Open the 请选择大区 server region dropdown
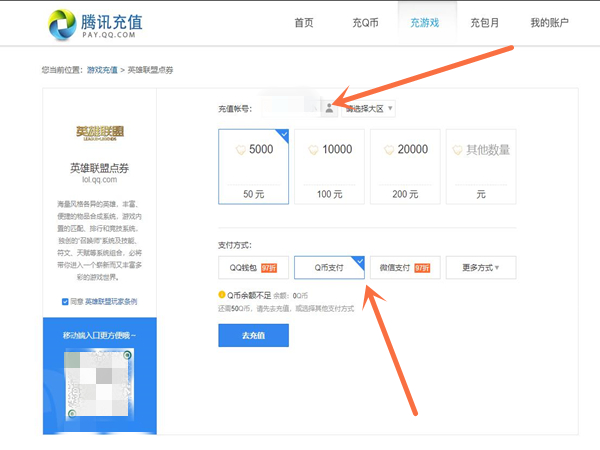This screenshot has width=600, height=450. [x=368, y=108]
